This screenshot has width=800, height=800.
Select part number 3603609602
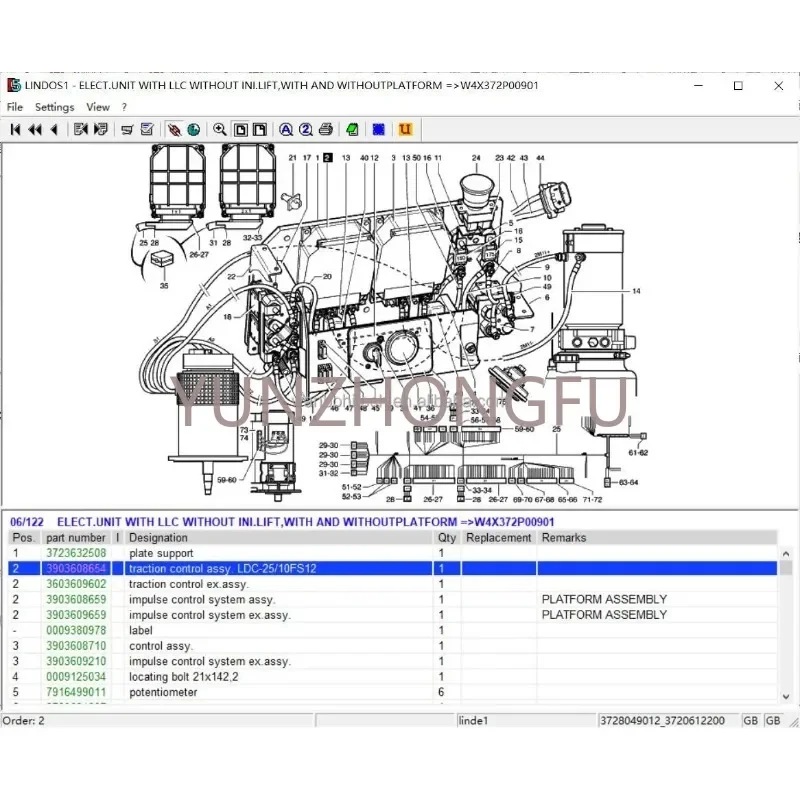click(x=76, y=584)
